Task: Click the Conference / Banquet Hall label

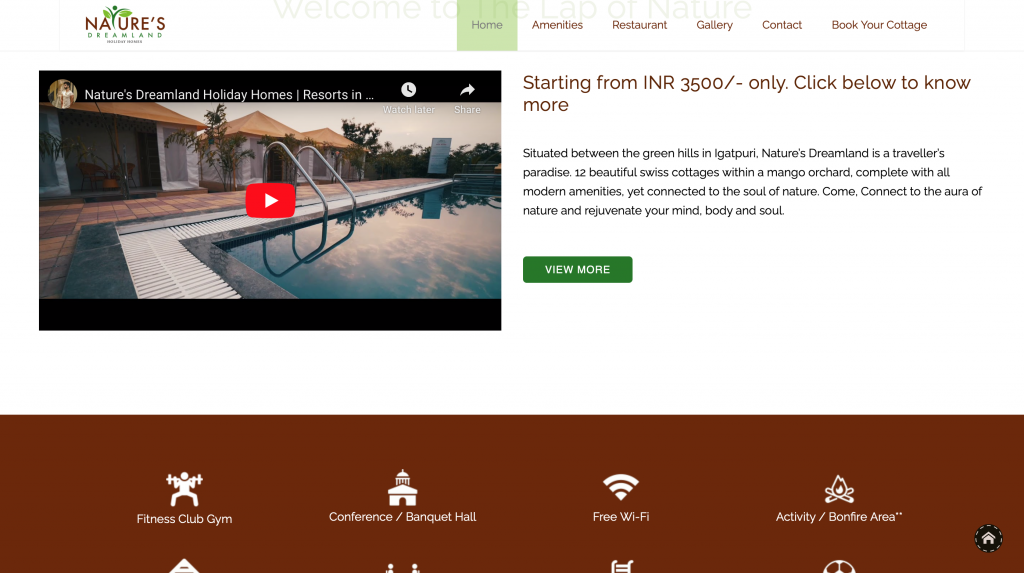Action: click(x=402, y=517)
